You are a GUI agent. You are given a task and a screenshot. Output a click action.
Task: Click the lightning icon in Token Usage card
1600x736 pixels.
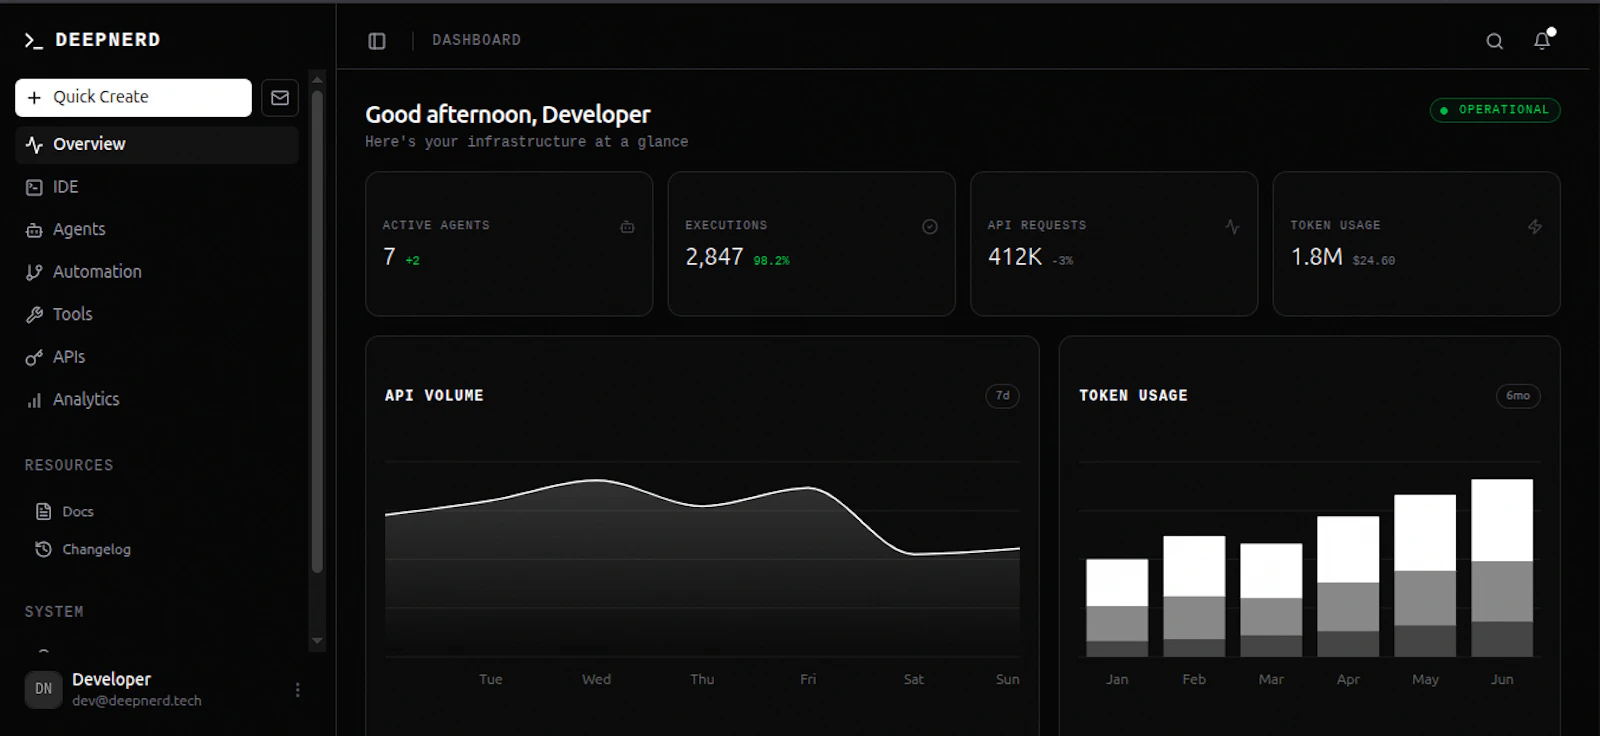coord(1535,227)
